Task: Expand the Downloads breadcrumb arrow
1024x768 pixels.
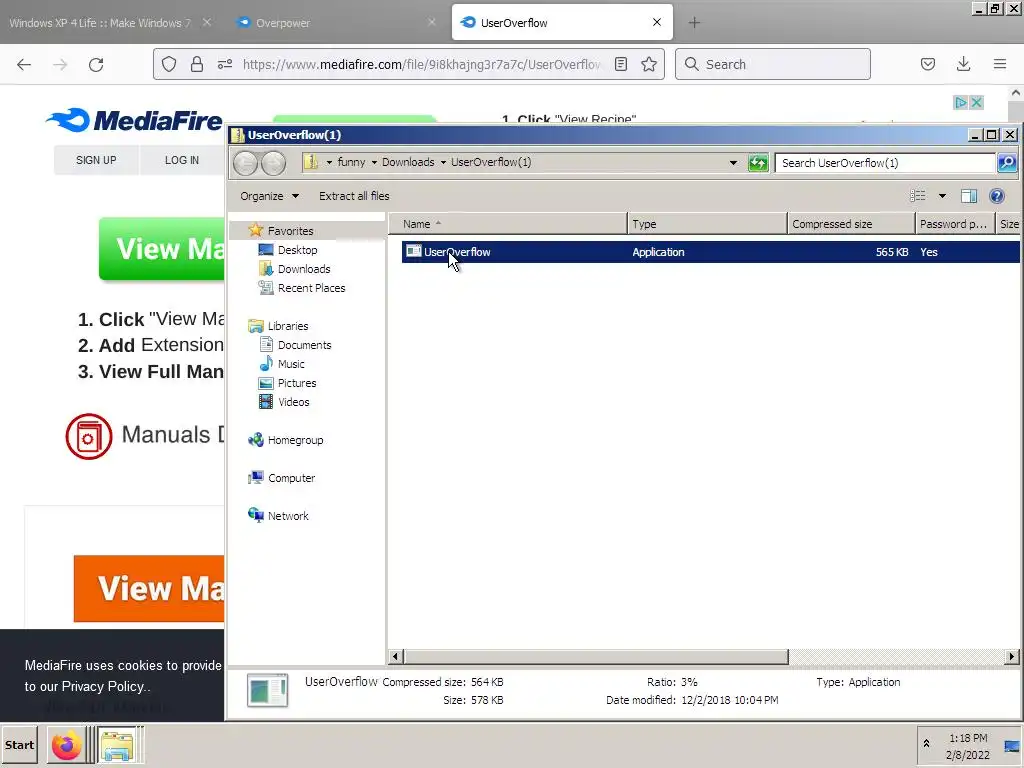Action: [374, 163]
